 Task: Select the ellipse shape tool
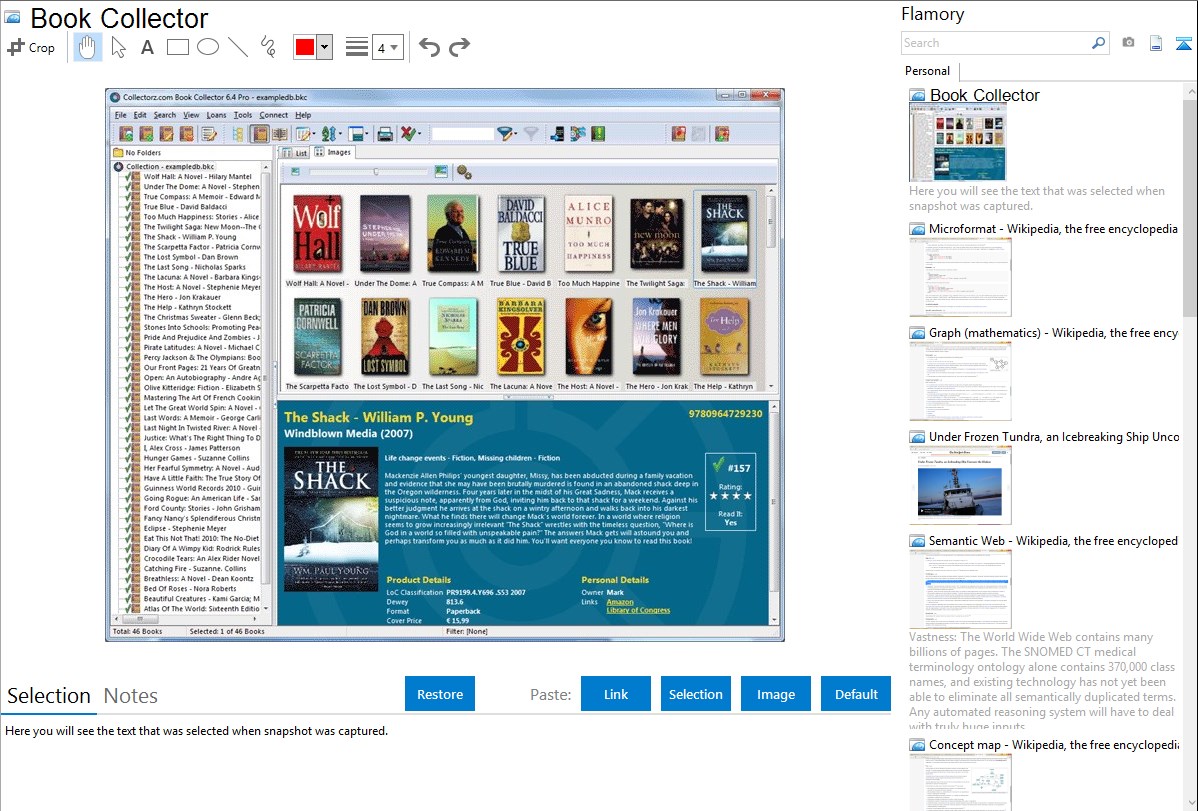pos(208,47)
